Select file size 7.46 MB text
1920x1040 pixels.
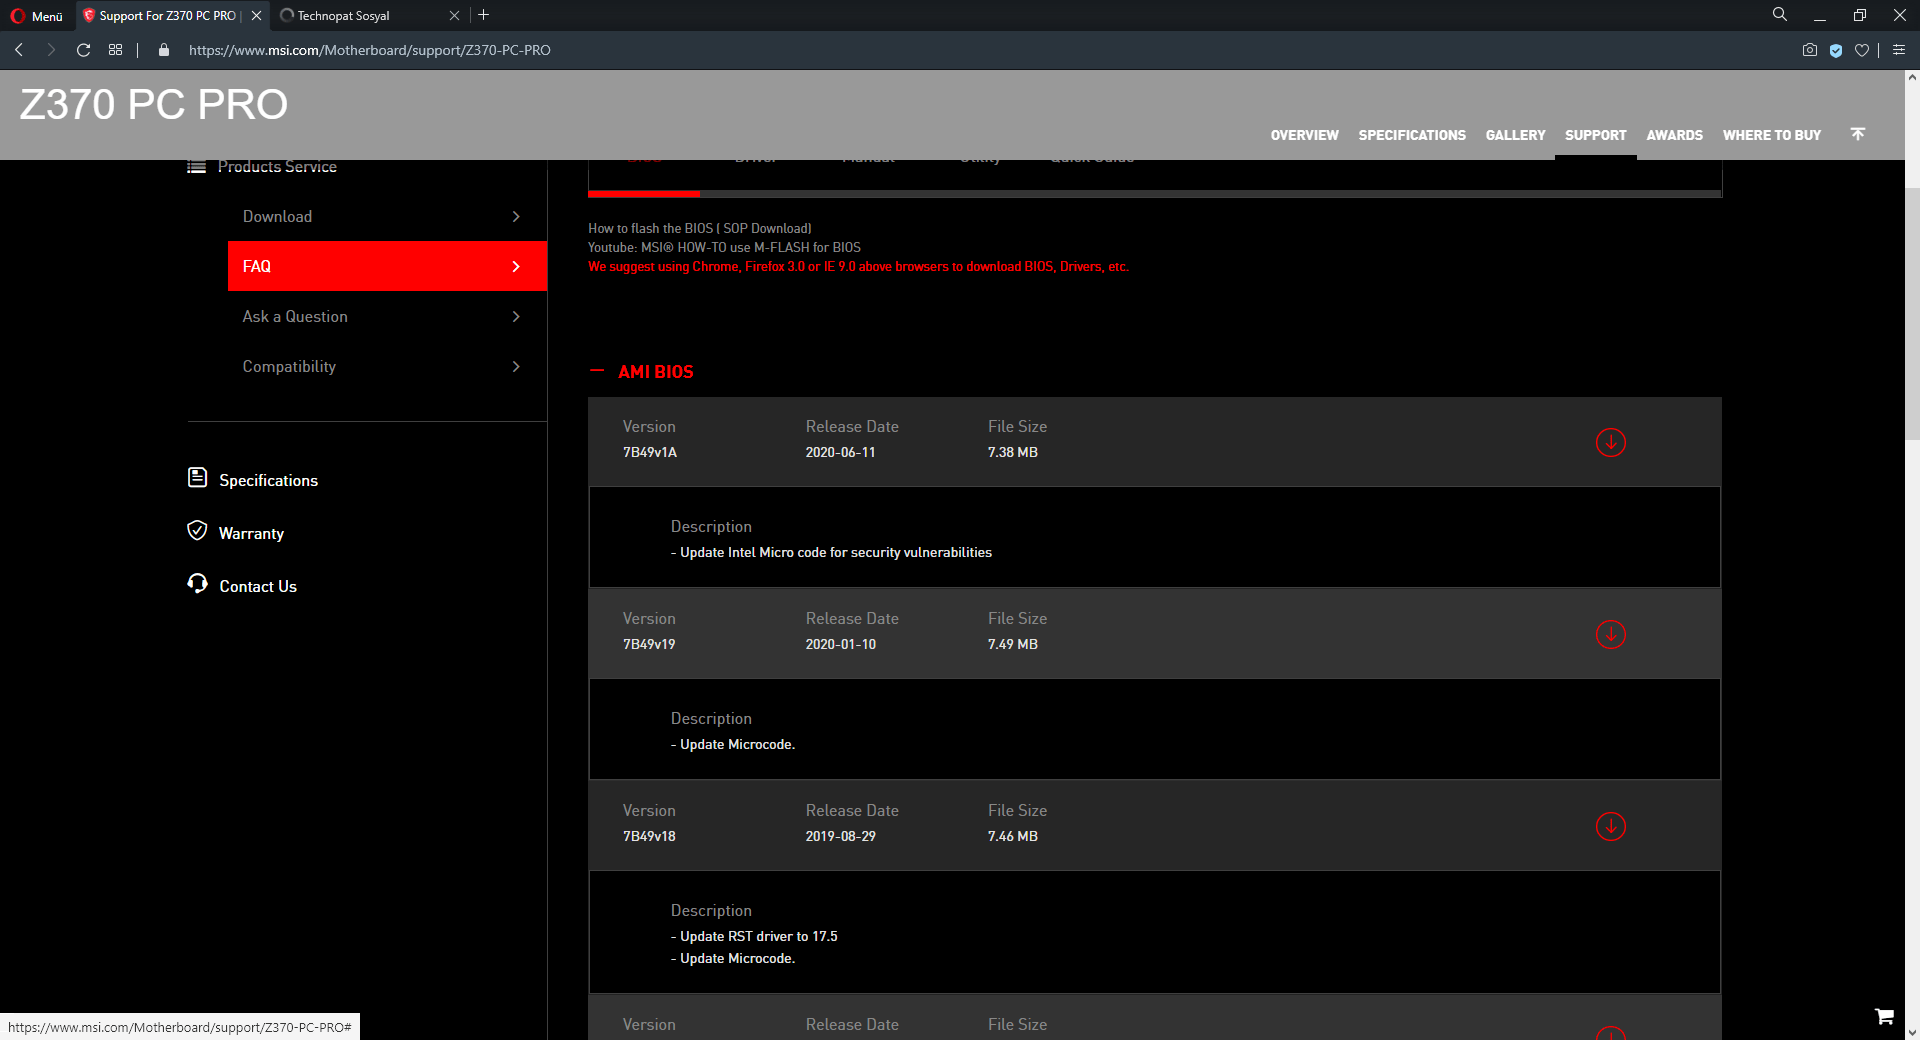click(x=1013, y=836)
